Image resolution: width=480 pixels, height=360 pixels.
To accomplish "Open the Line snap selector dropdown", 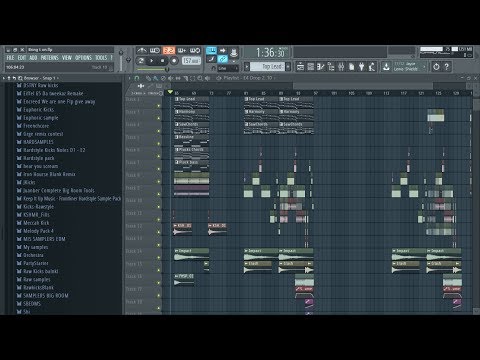I will pos(228,68).
